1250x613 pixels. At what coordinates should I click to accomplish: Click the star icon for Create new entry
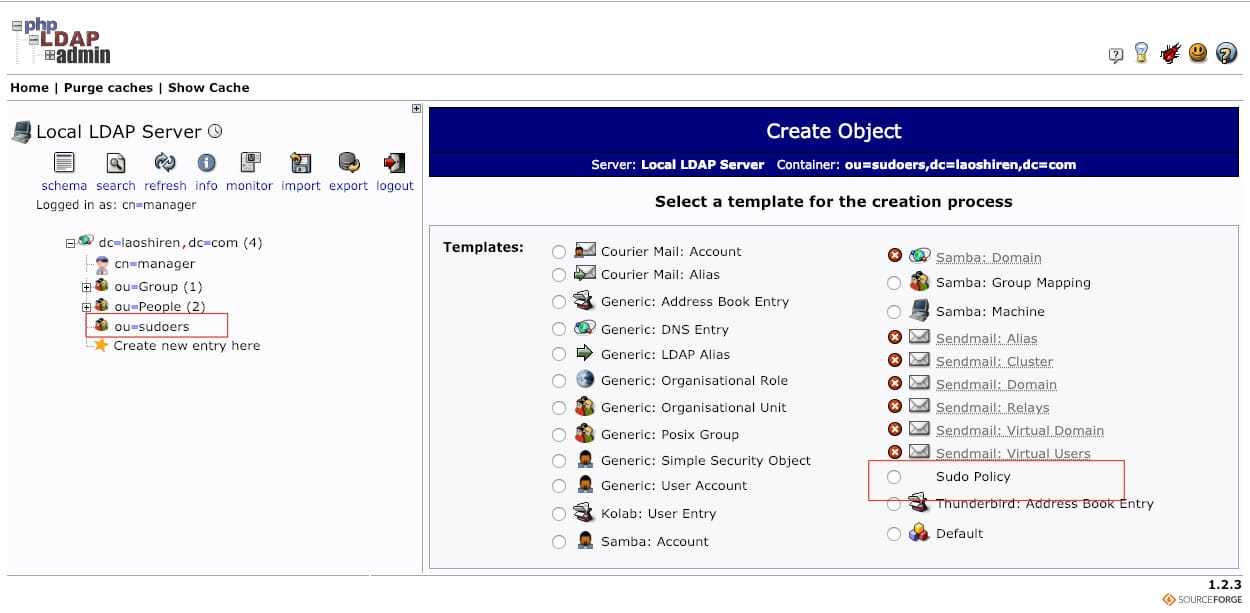pyautogui.click(x=101, y=345)
